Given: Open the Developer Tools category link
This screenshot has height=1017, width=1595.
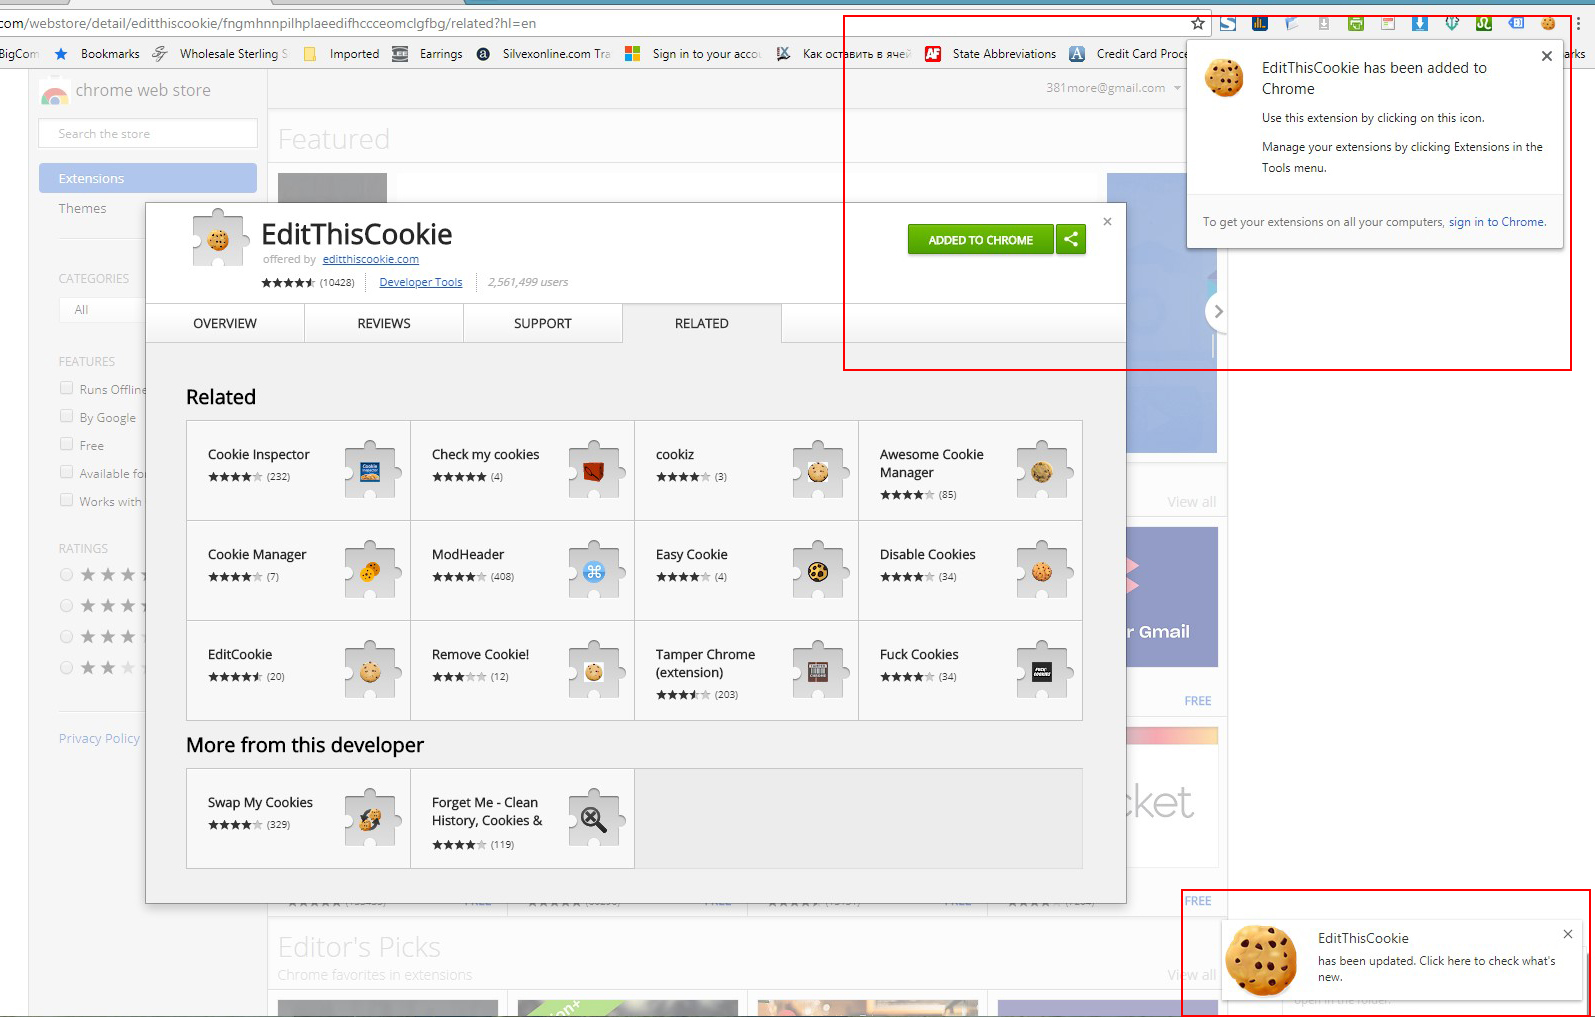Looking at the screenshot, I should pos(421,282).
